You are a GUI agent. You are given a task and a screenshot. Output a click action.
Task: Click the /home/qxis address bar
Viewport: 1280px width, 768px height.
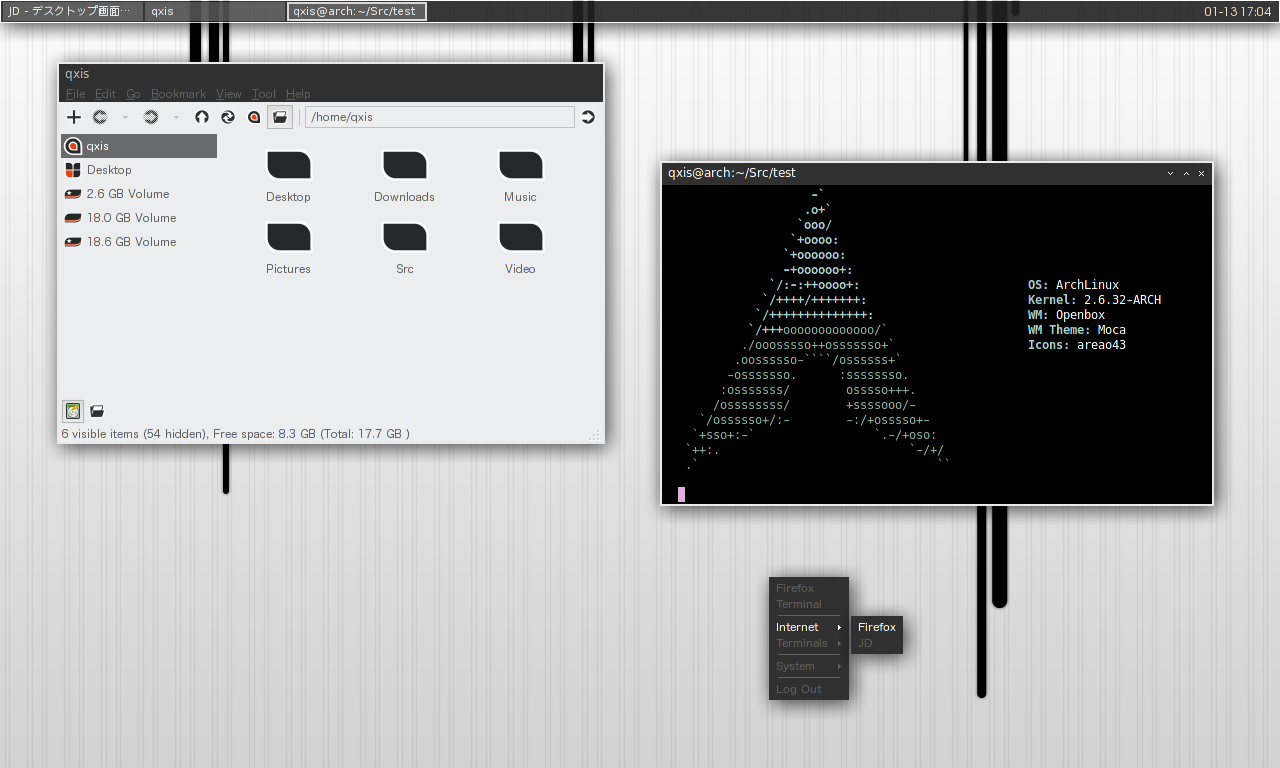440,117
